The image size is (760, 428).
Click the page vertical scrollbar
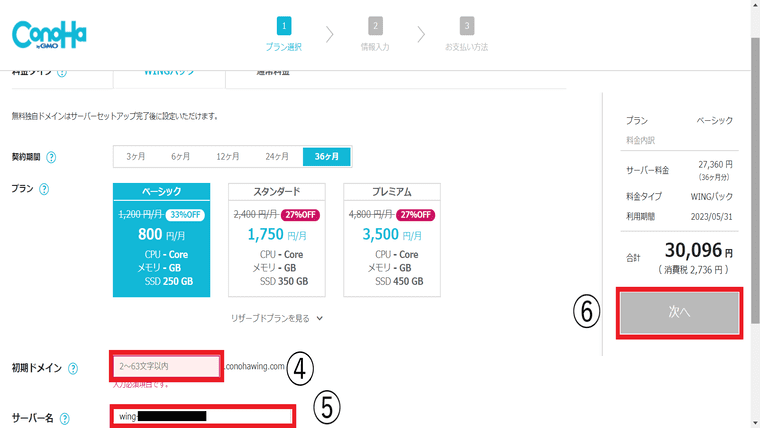pos(755,180)
